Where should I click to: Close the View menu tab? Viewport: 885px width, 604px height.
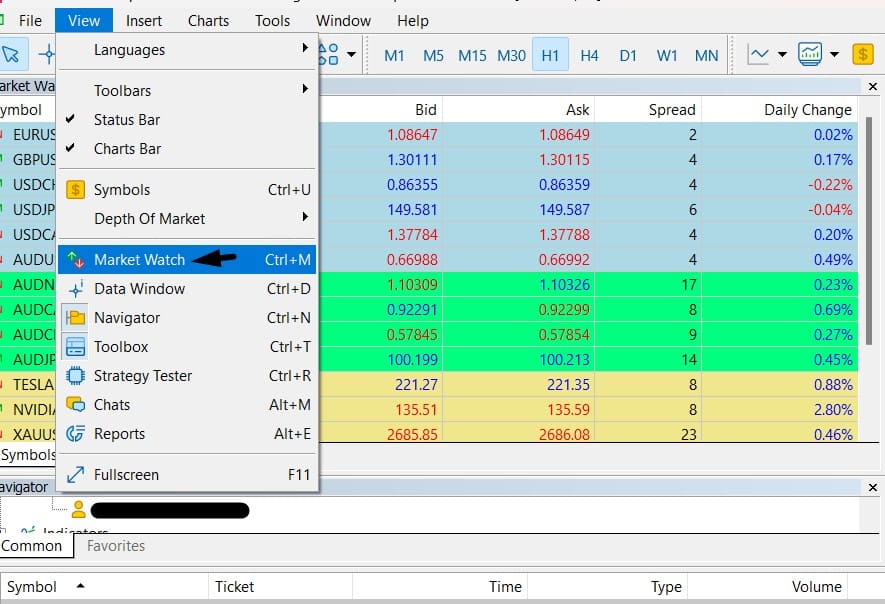84,21
